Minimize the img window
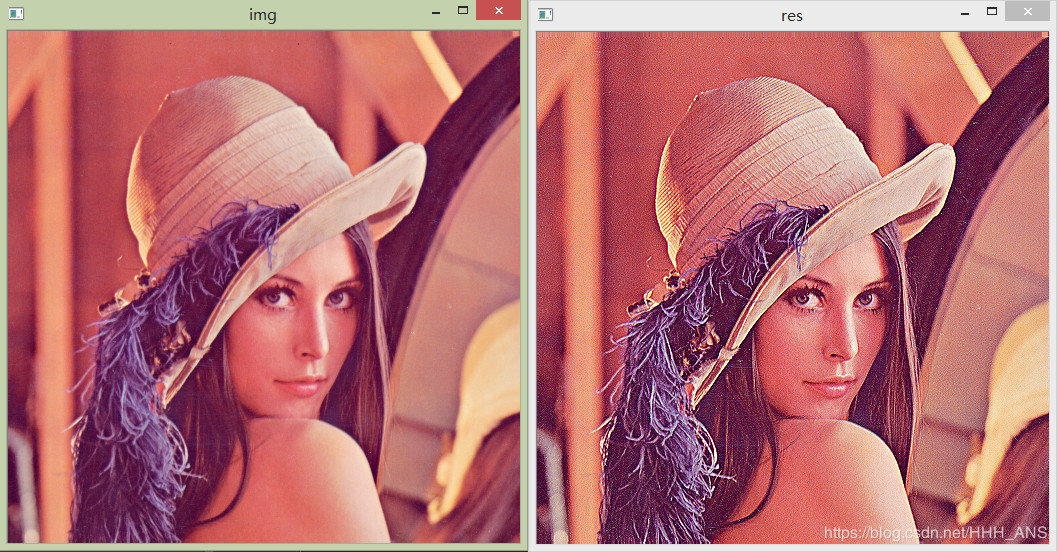This screenshot has height=552, width=1057. coord(436,11)
